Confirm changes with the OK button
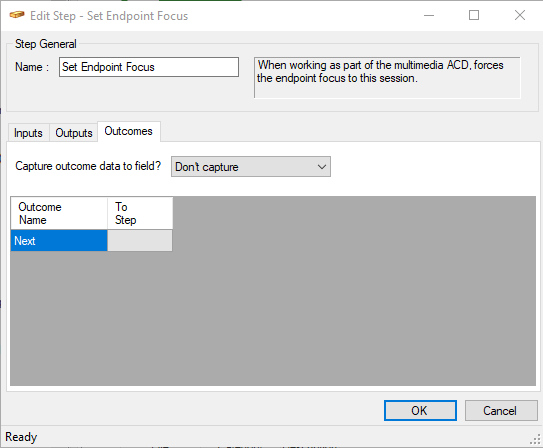 [420, 411]
